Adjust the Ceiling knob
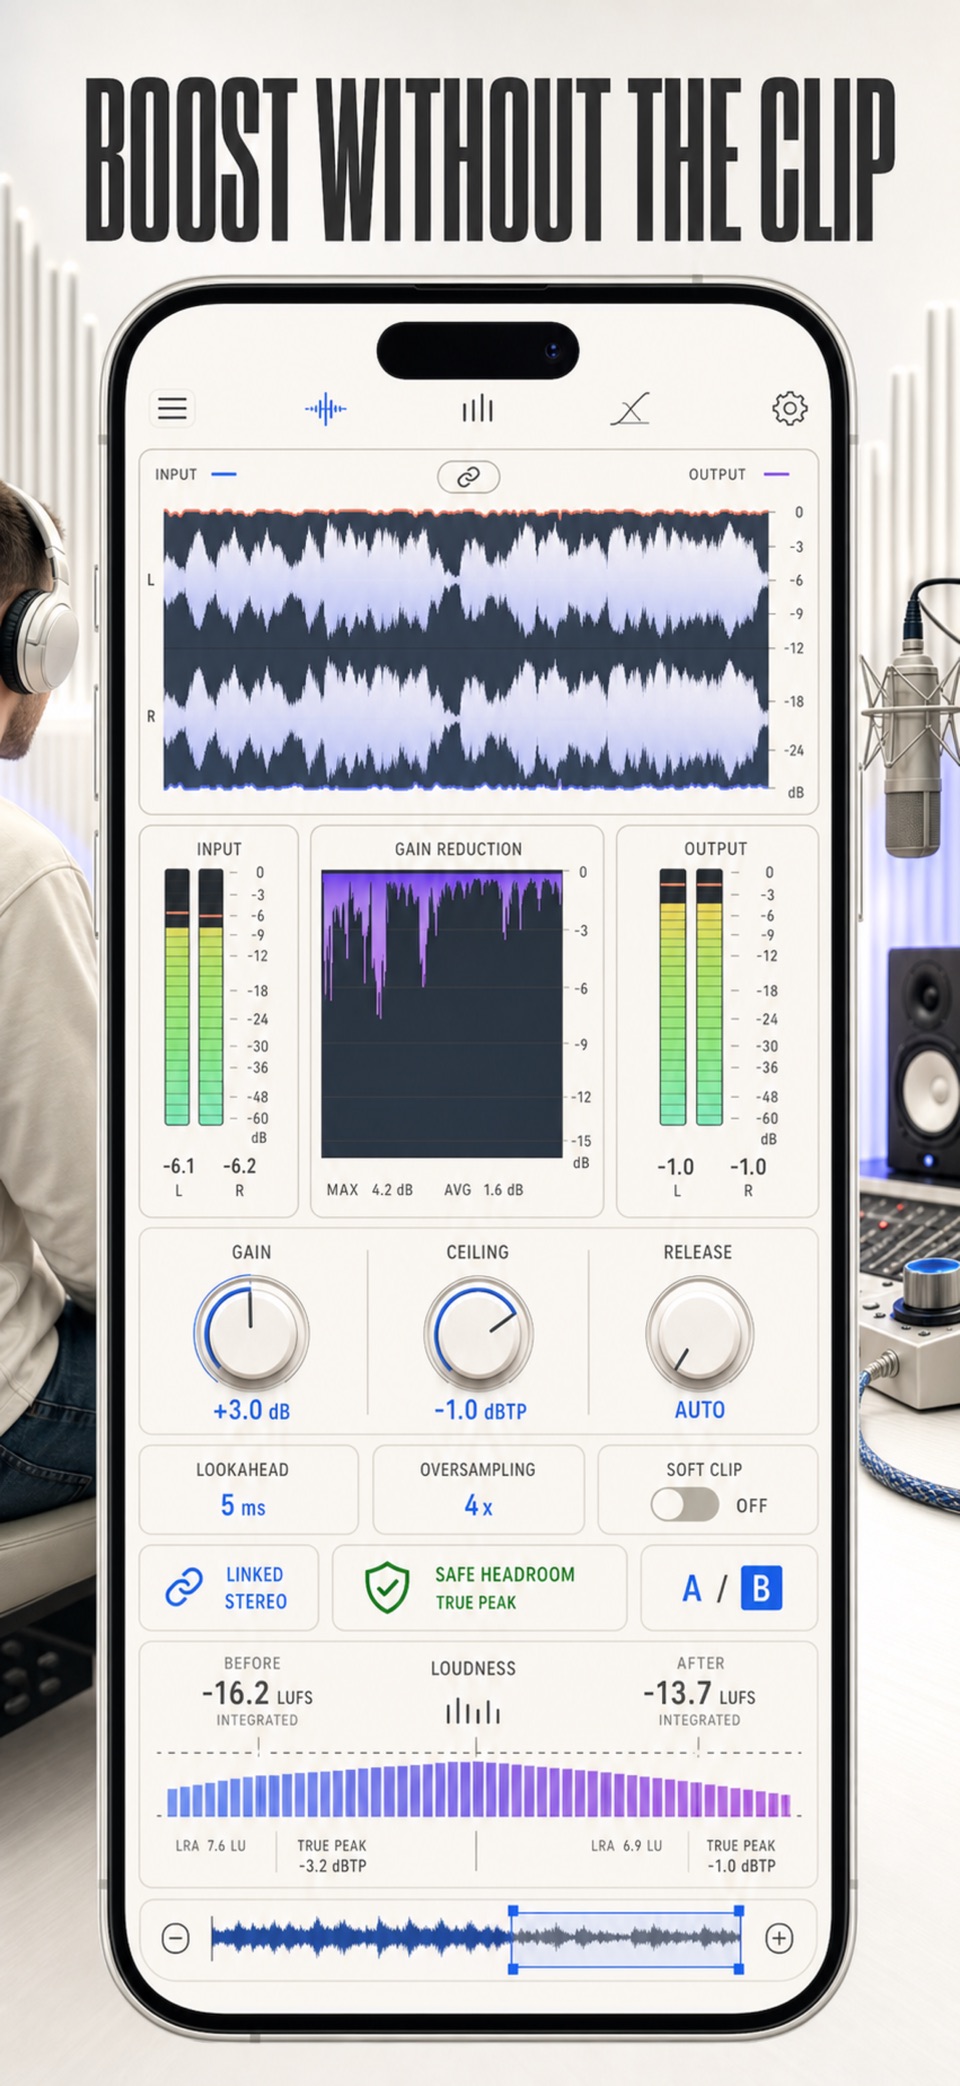This screenshot has height=2086, width=960. pyautogui.click(x=478, y=1332)
